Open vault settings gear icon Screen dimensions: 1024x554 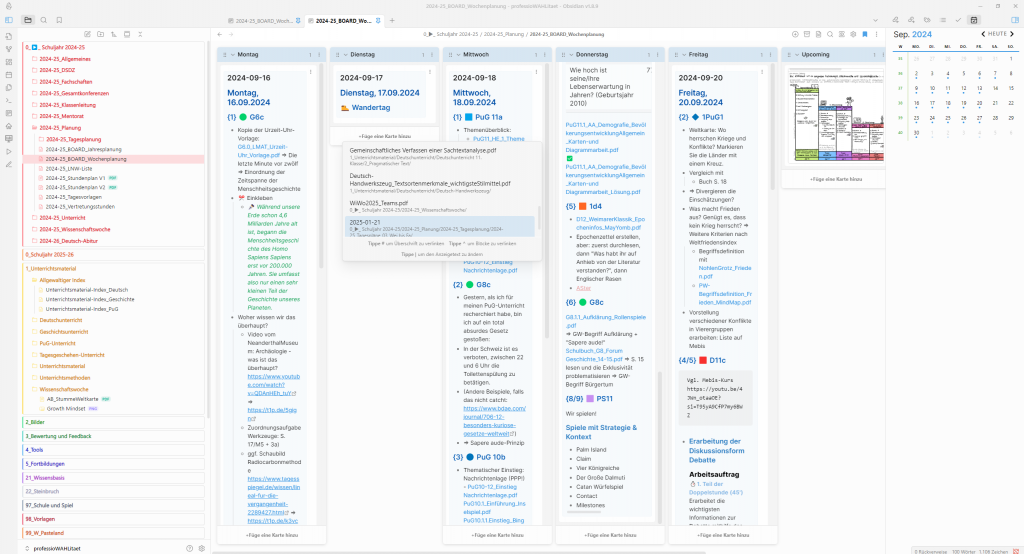coord(201,548)
